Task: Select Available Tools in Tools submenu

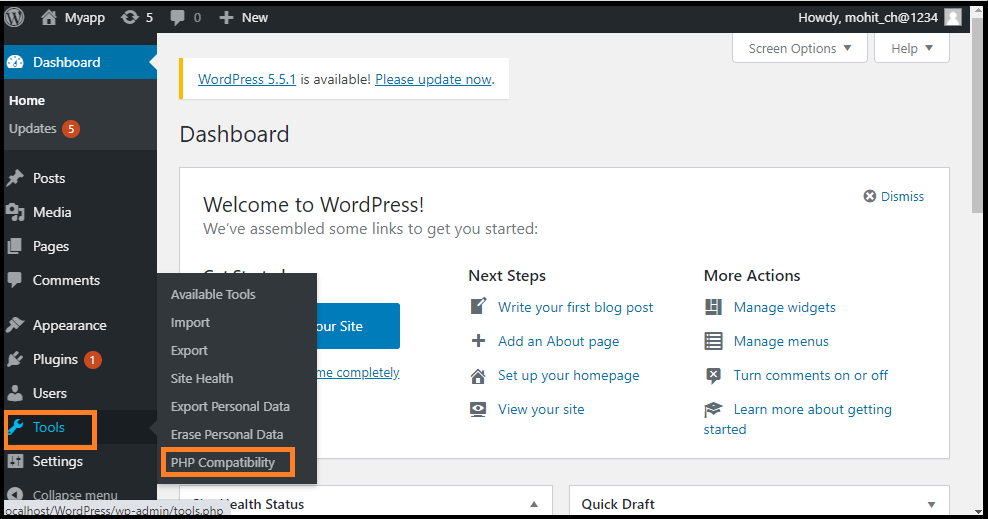Action: (213, 294)
